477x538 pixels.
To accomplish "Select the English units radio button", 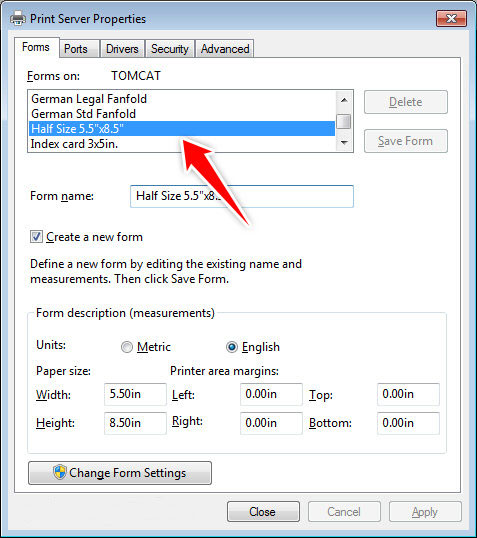I will pos(232,347).
